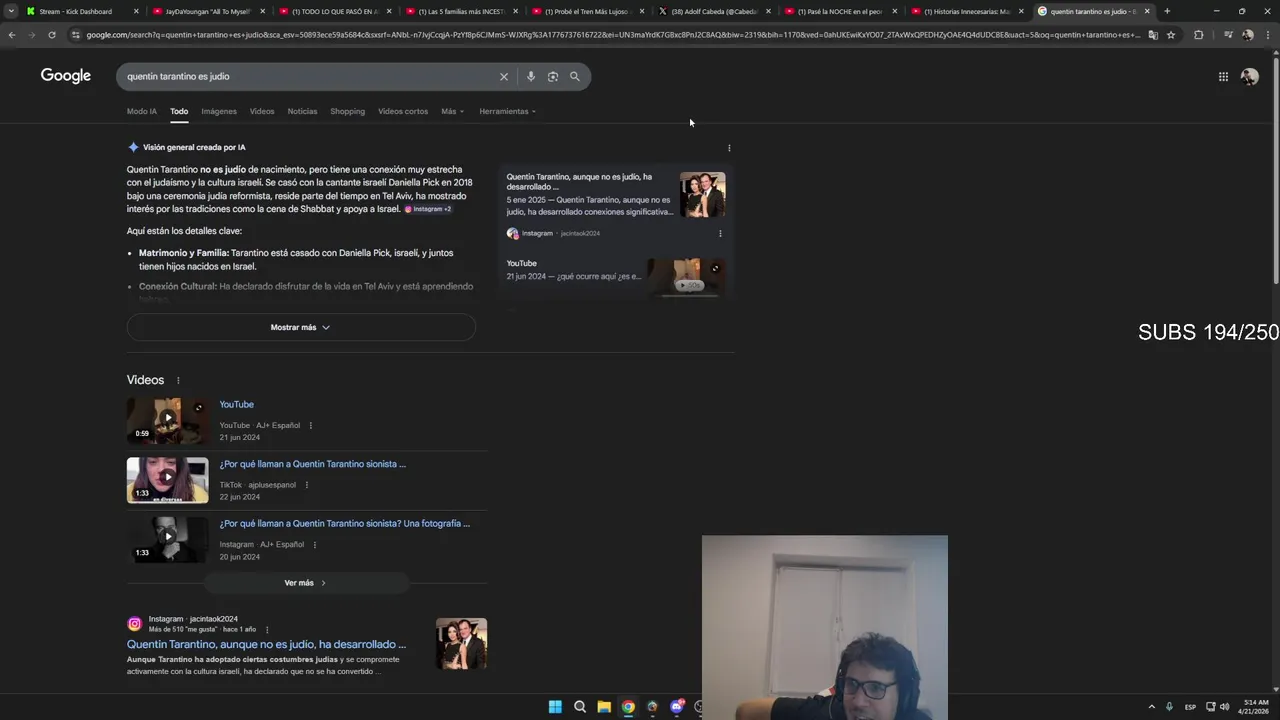Switch to Adolf Cabeda X browser tab

[x=715, y=11]
